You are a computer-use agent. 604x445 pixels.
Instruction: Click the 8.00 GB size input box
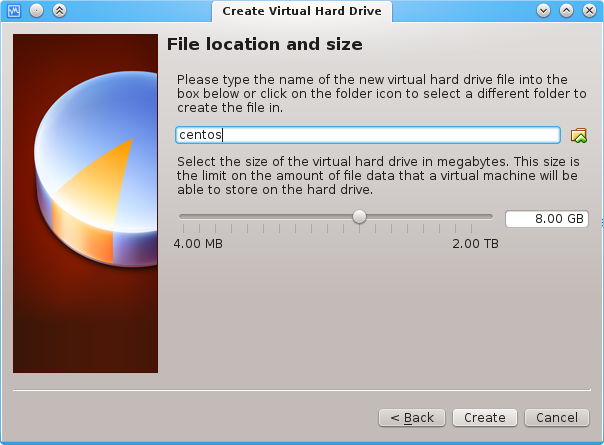coord(547,219)
